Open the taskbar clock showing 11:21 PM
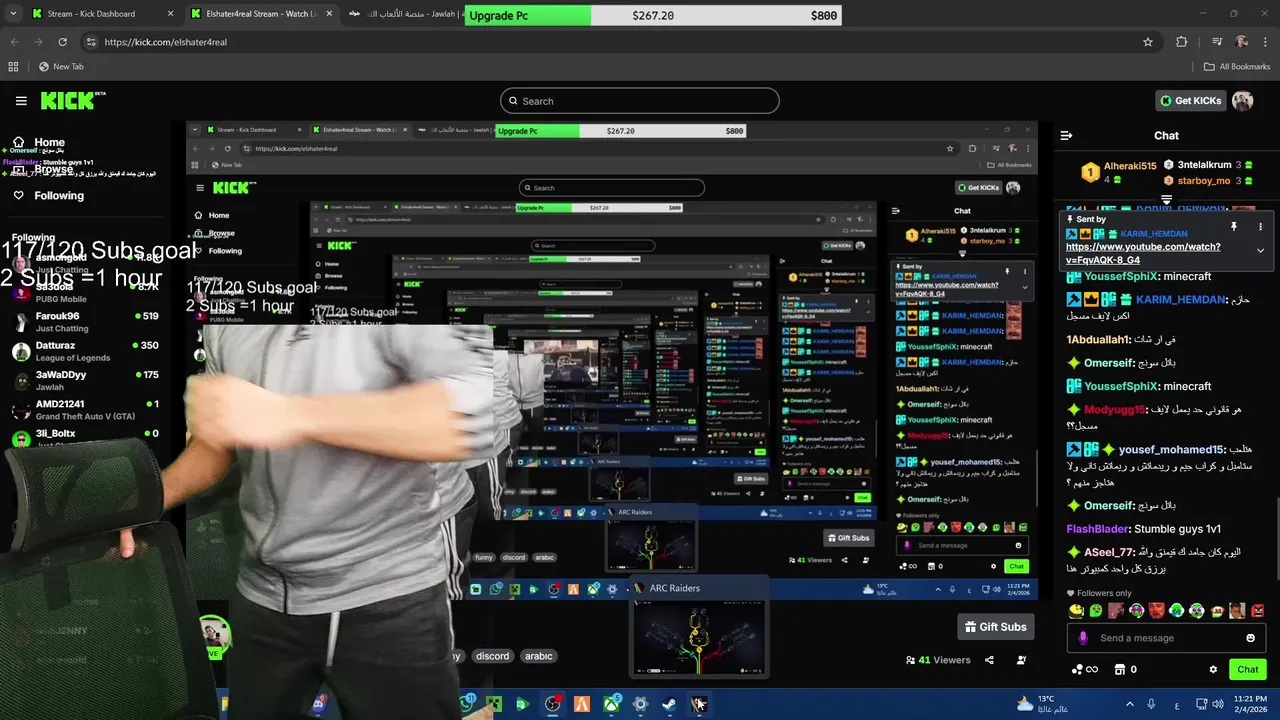The width and height of the screenshot is (1280, 720). pyautogui.click(x=1251, y=704)
